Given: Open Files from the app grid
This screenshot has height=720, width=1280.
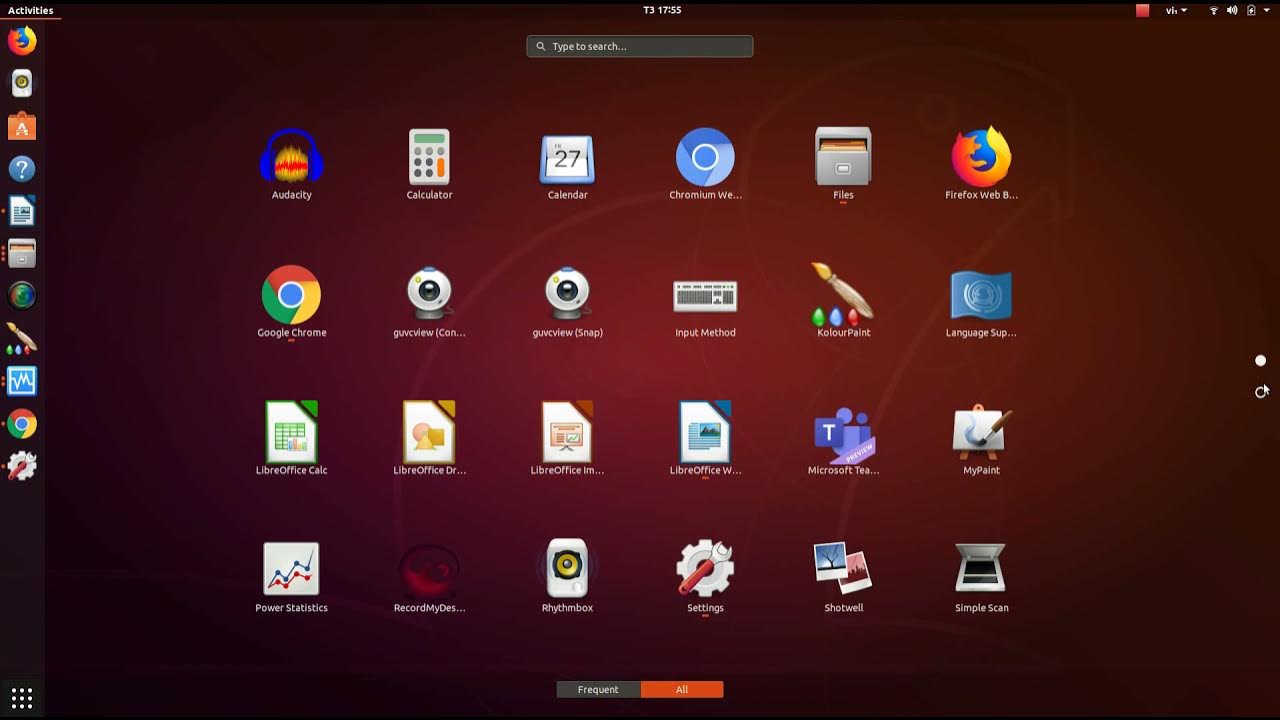Looking at the screenshot, I should 843,164.
